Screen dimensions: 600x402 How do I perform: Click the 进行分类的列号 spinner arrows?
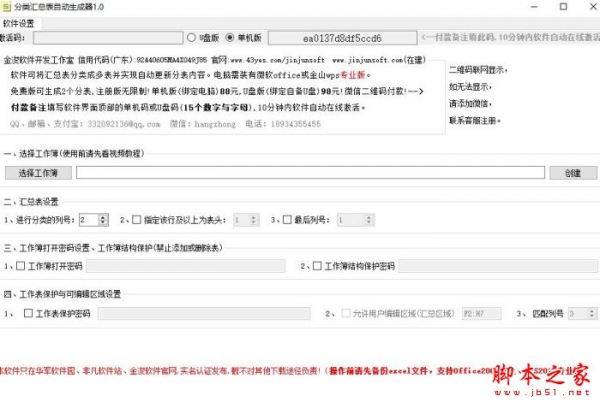pyautogui.click(x=103, y=220)
